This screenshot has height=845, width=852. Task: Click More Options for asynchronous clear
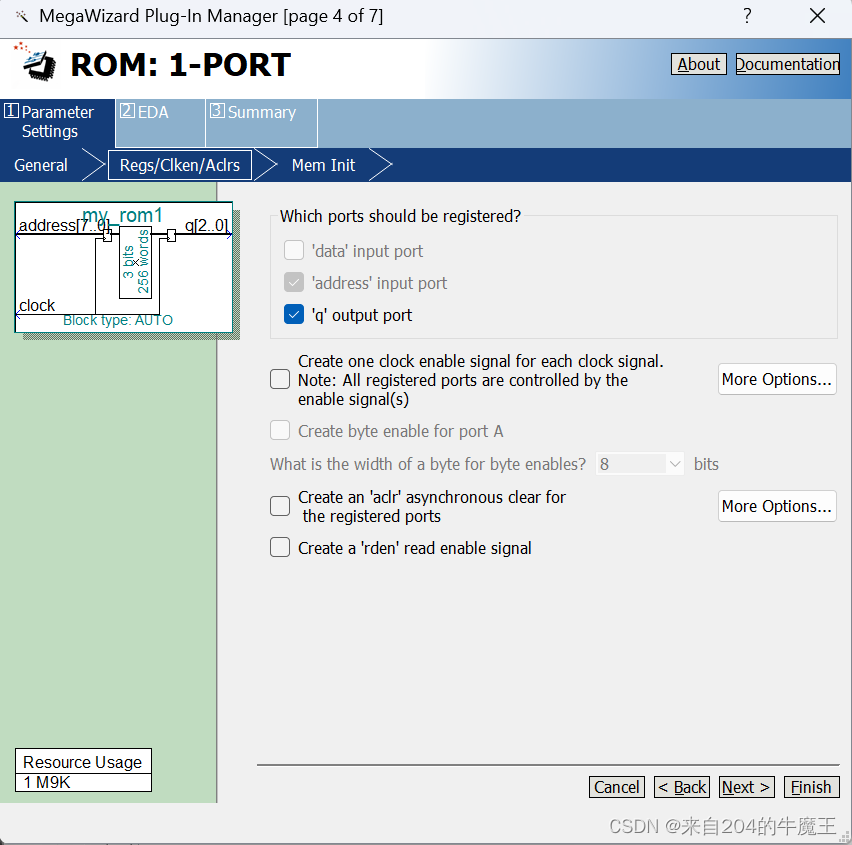pos(777,506)
